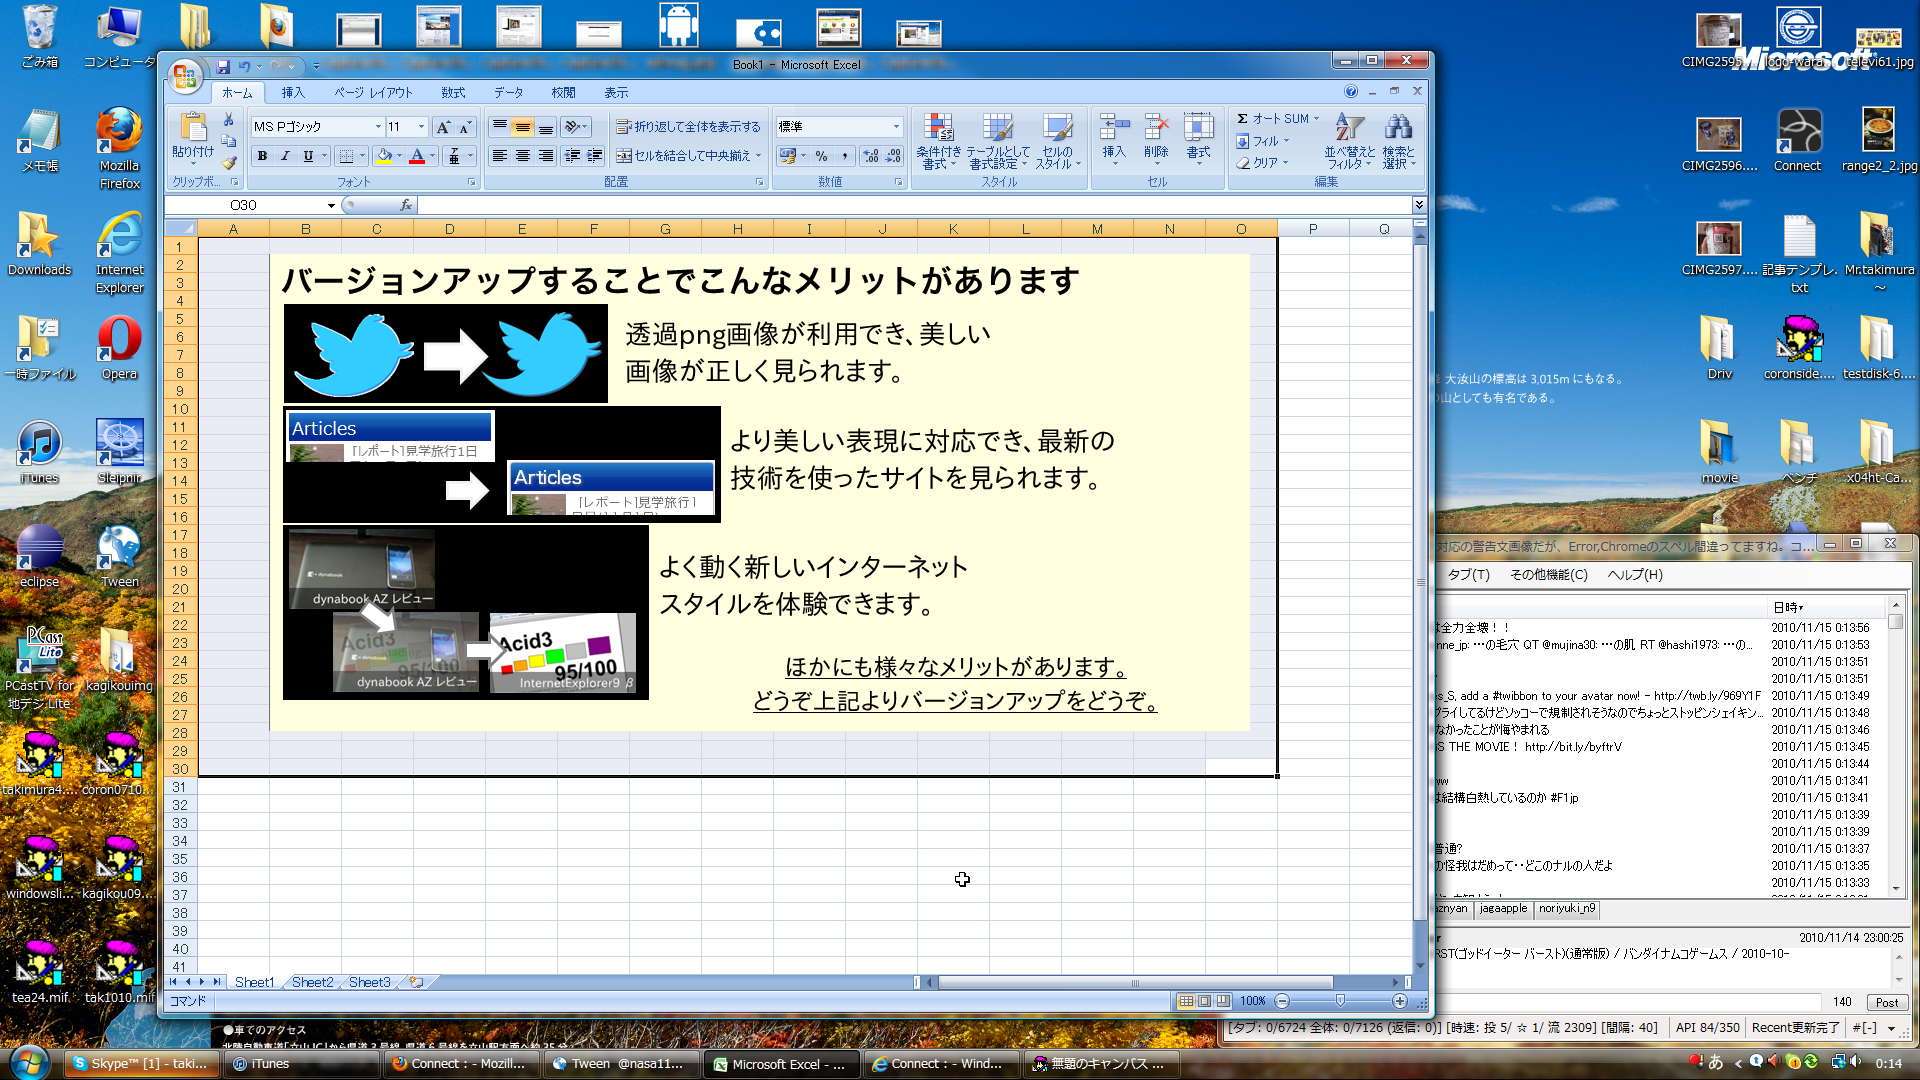
Task: Toggle italic formatting
Action: [285, 156]
